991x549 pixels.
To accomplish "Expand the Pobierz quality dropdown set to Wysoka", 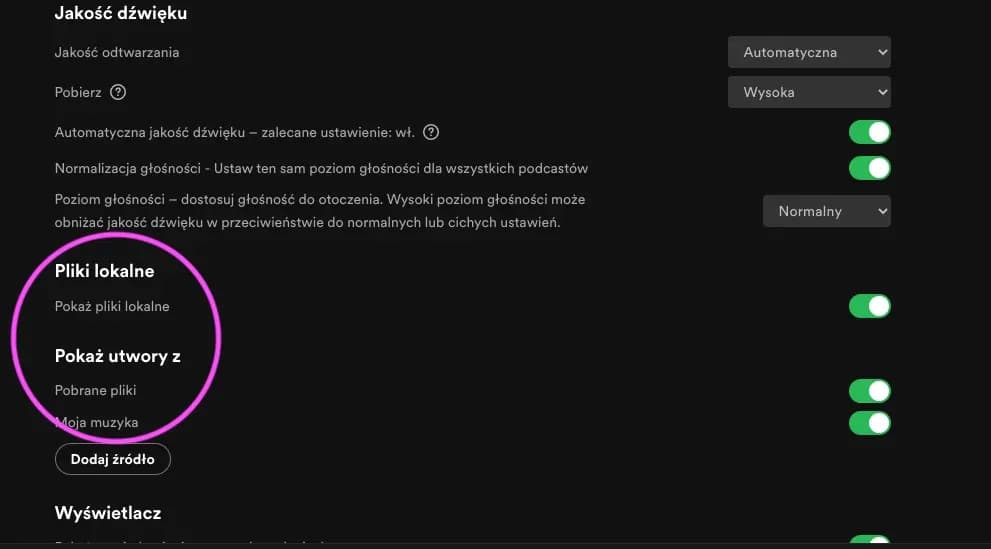I will [808, 92].
